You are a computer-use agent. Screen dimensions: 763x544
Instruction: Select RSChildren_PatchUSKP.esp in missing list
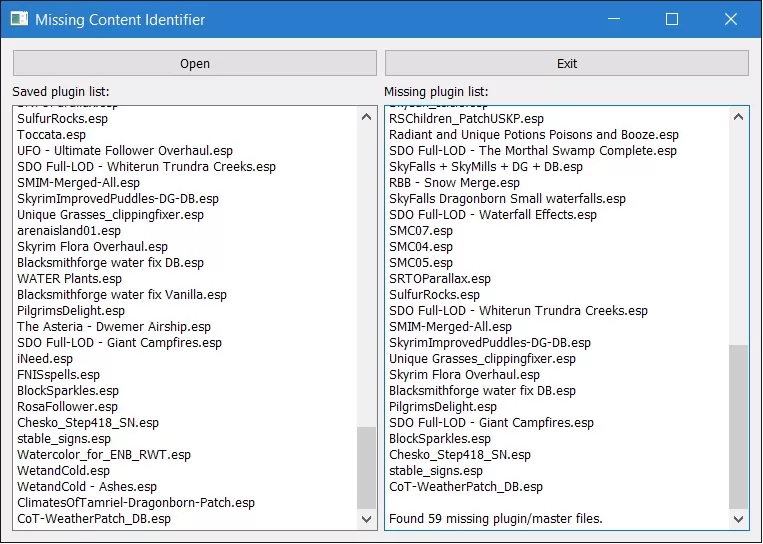(x=466, y=119)
